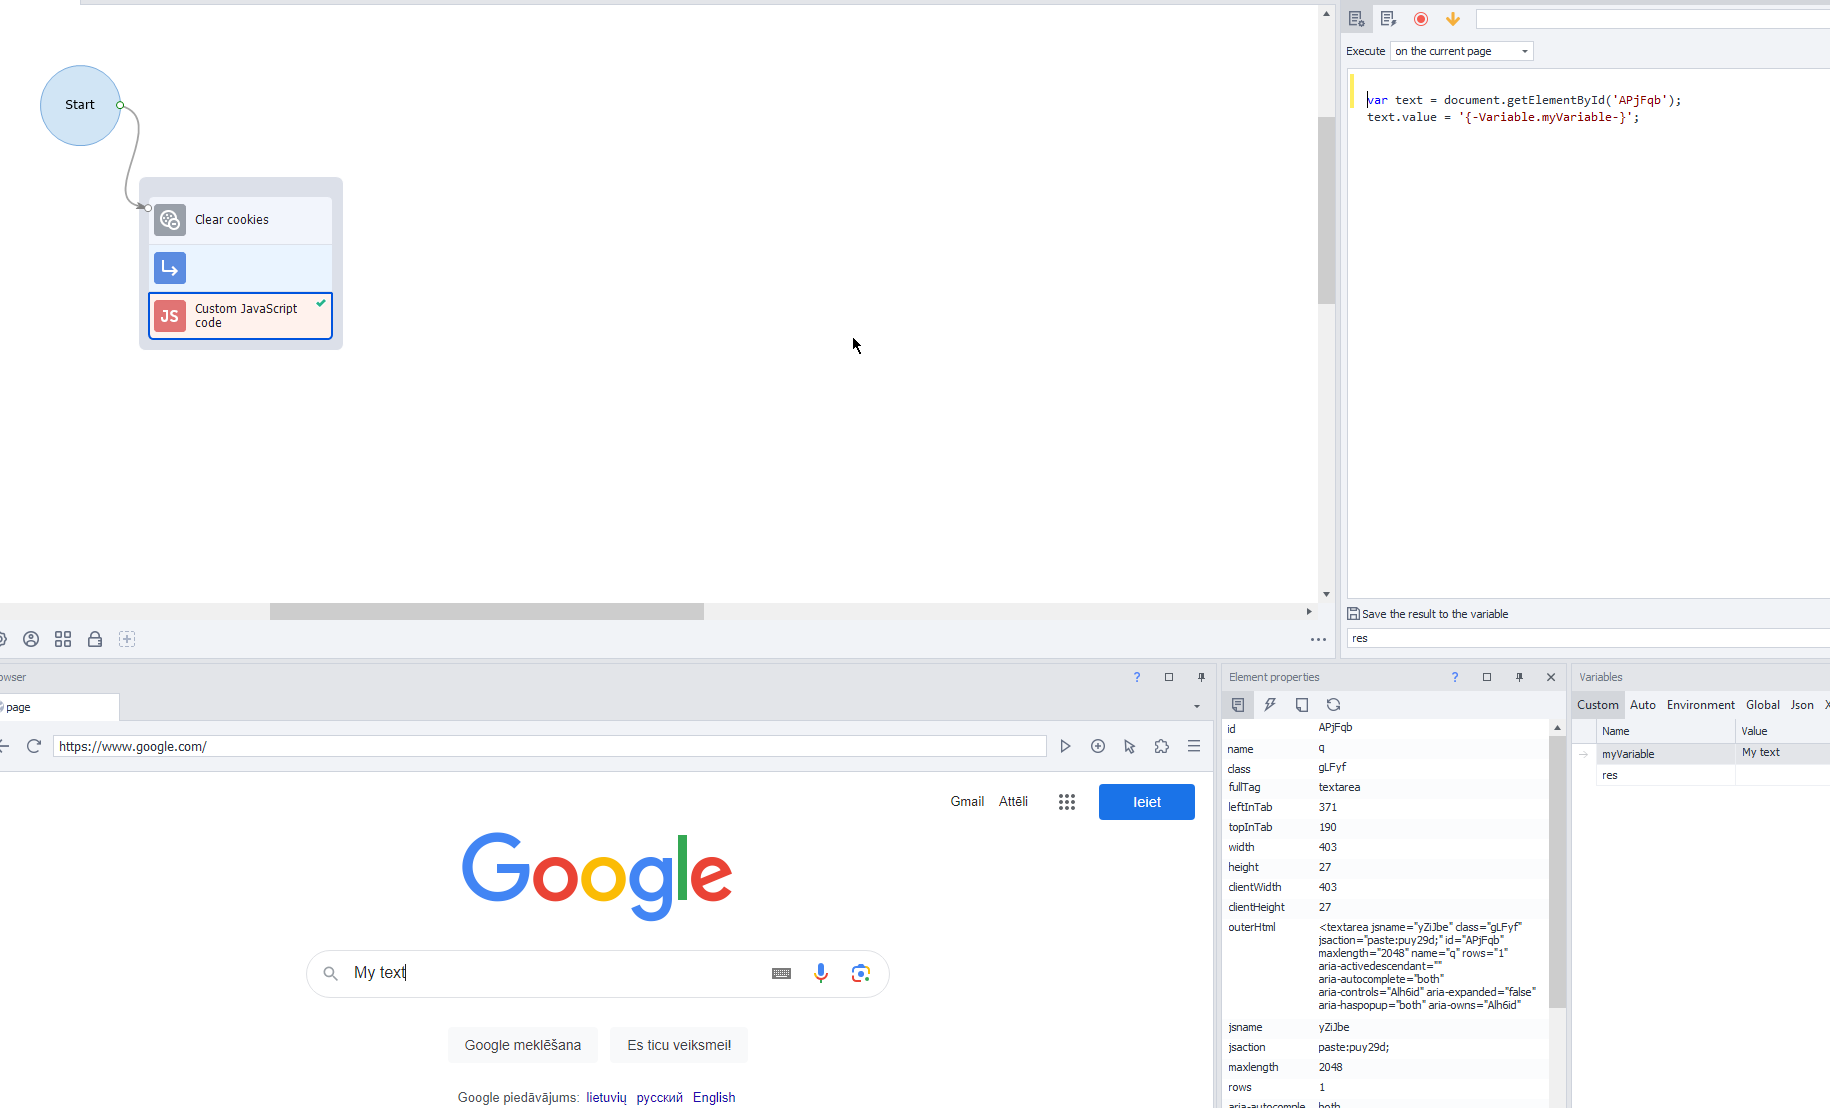Open the Google apps grid

click(x=1067, y=802)
